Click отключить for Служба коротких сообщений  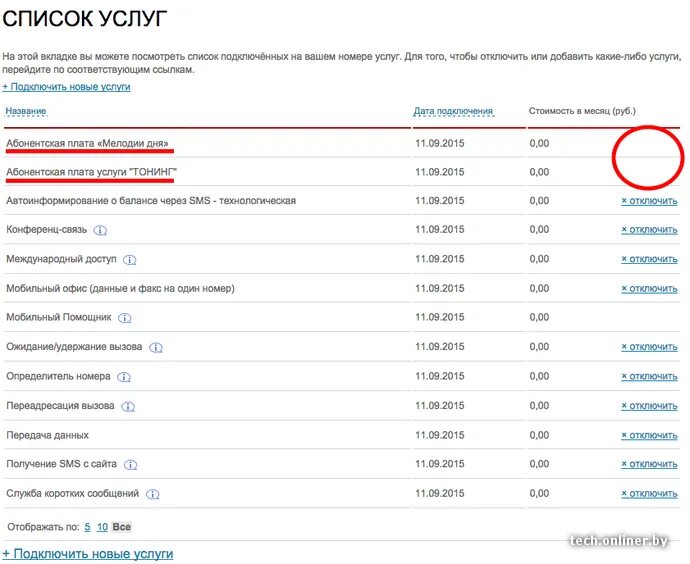[649, 494]
